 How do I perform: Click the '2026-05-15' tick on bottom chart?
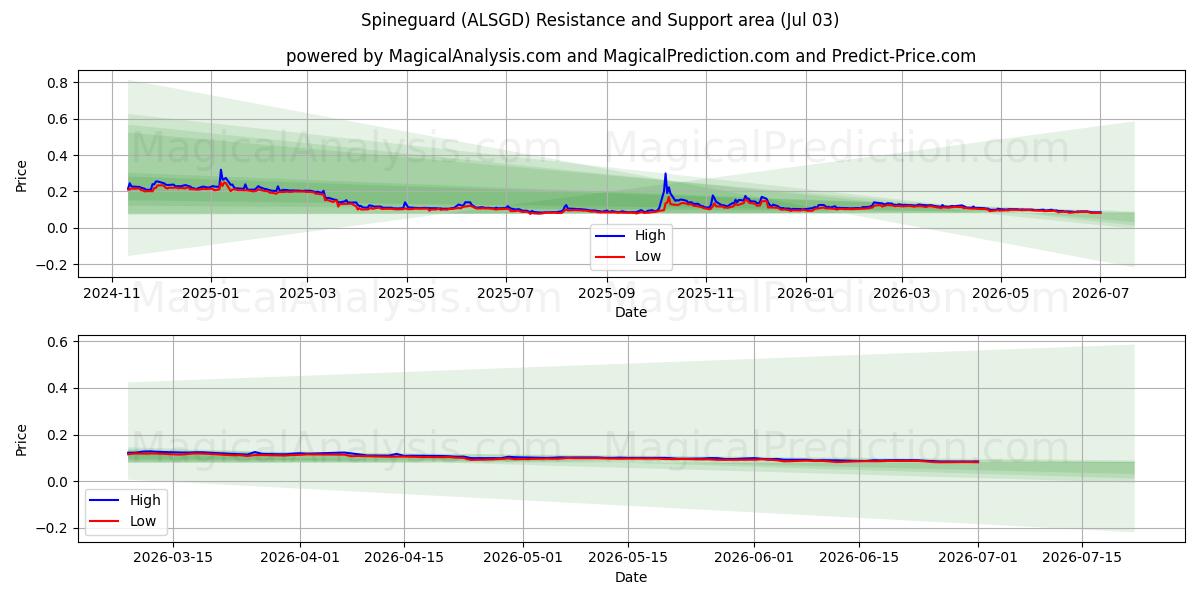628,559
